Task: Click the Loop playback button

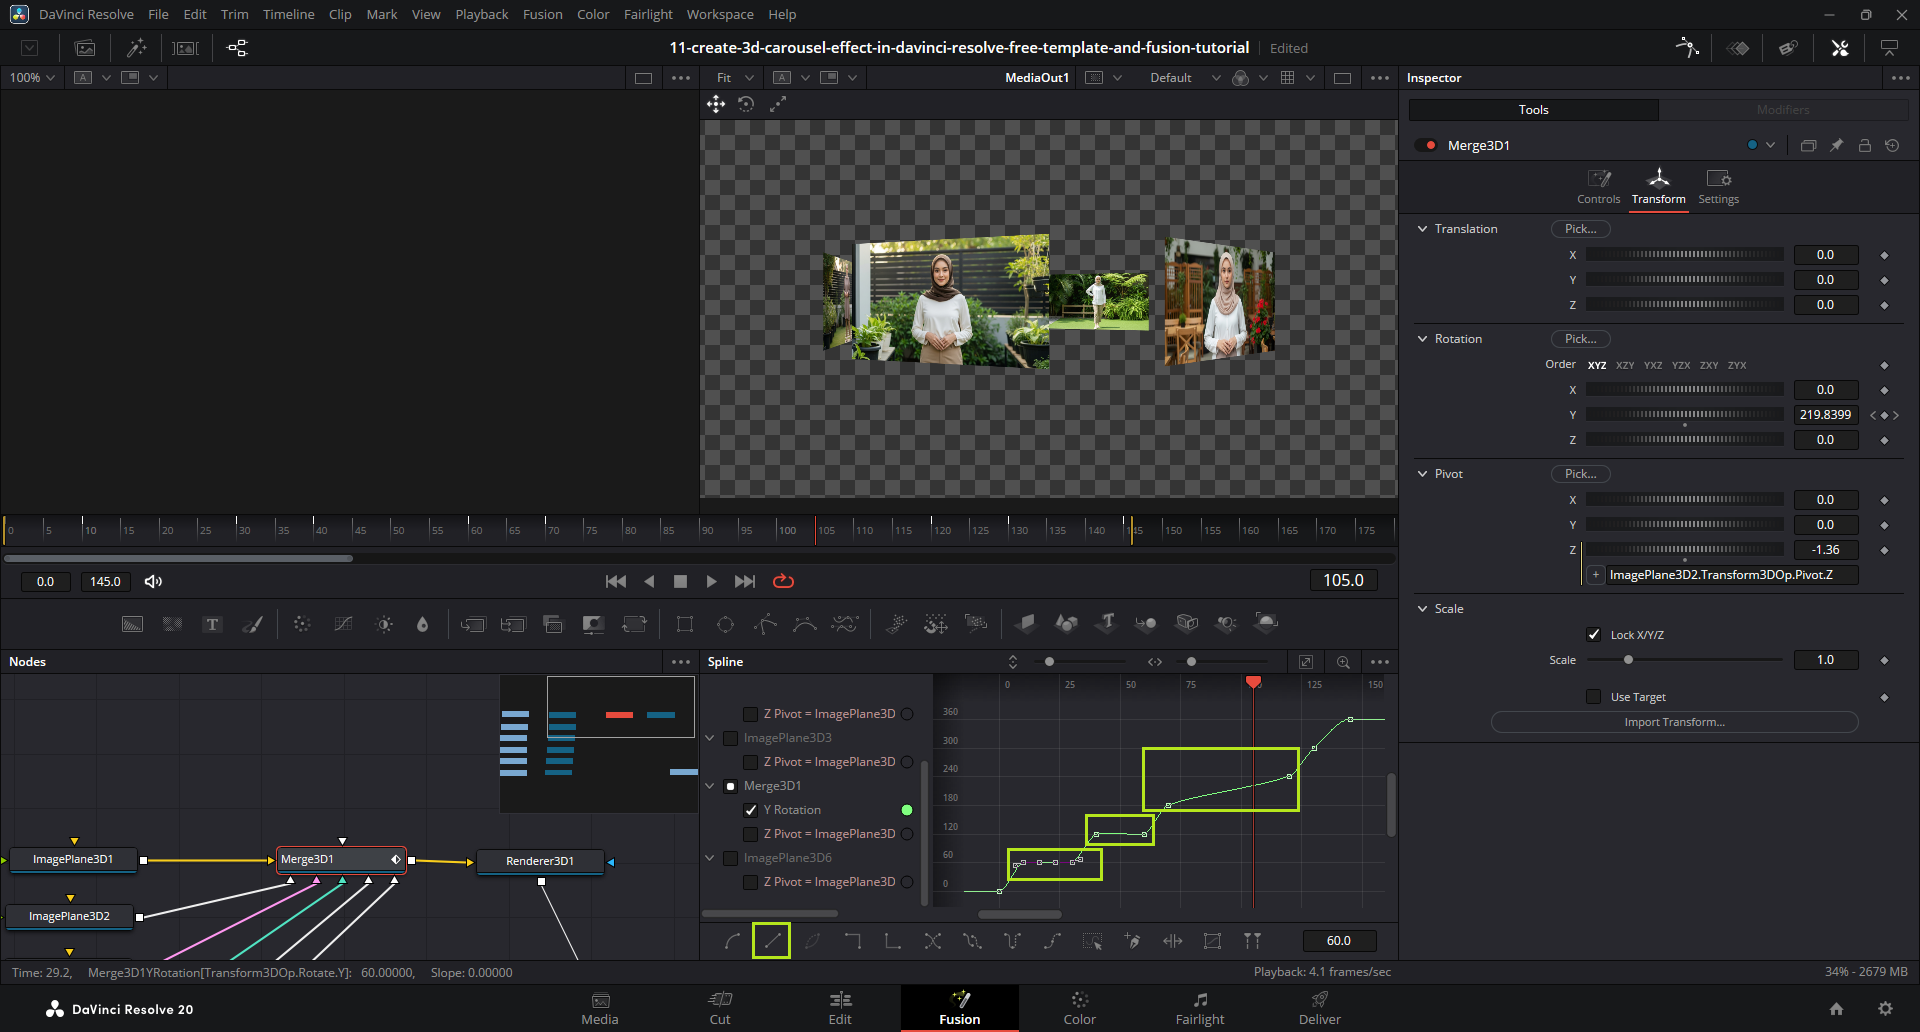Action: [783, 581]
